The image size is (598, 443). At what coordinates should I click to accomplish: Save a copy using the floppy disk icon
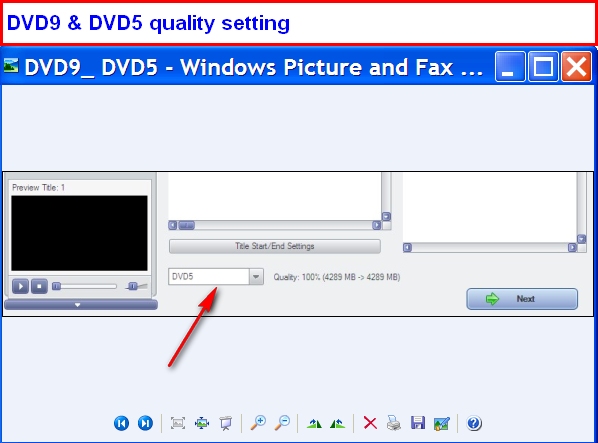click(418, 423)
